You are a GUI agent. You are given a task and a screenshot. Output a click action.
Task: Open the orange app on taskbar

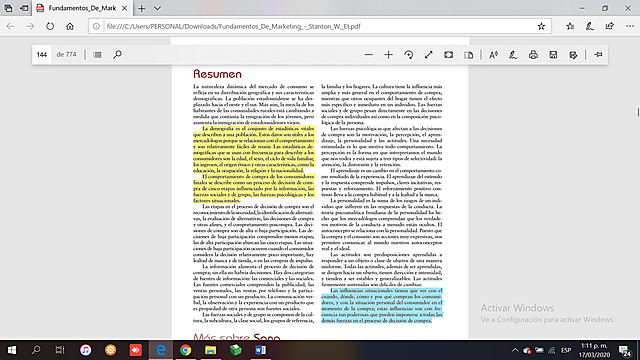pyautogui.click(x=111, y=350)
